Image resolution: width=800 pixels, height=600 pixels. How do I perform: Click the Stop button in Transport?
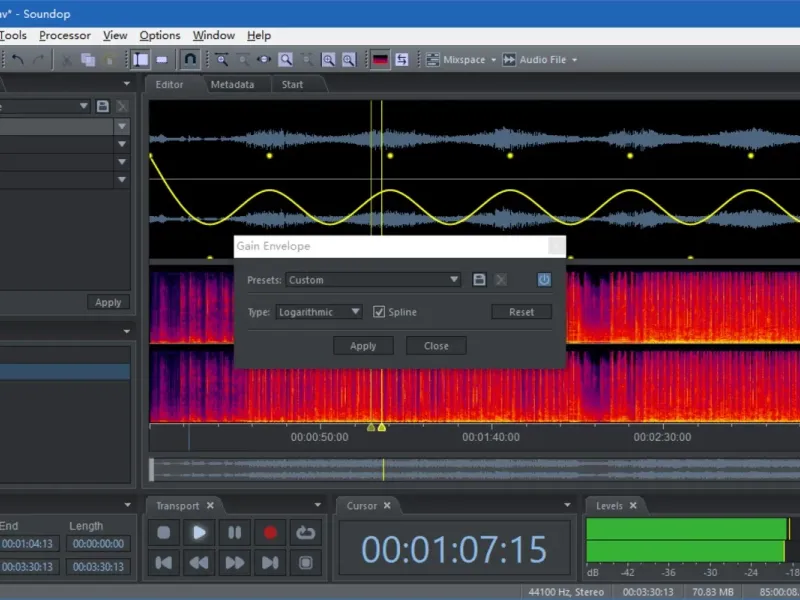coord(164,533)
